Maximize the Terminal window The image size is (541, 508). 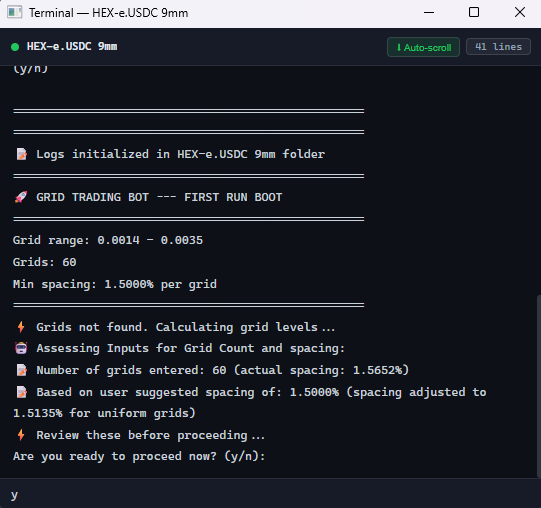(x=474, y=12)
